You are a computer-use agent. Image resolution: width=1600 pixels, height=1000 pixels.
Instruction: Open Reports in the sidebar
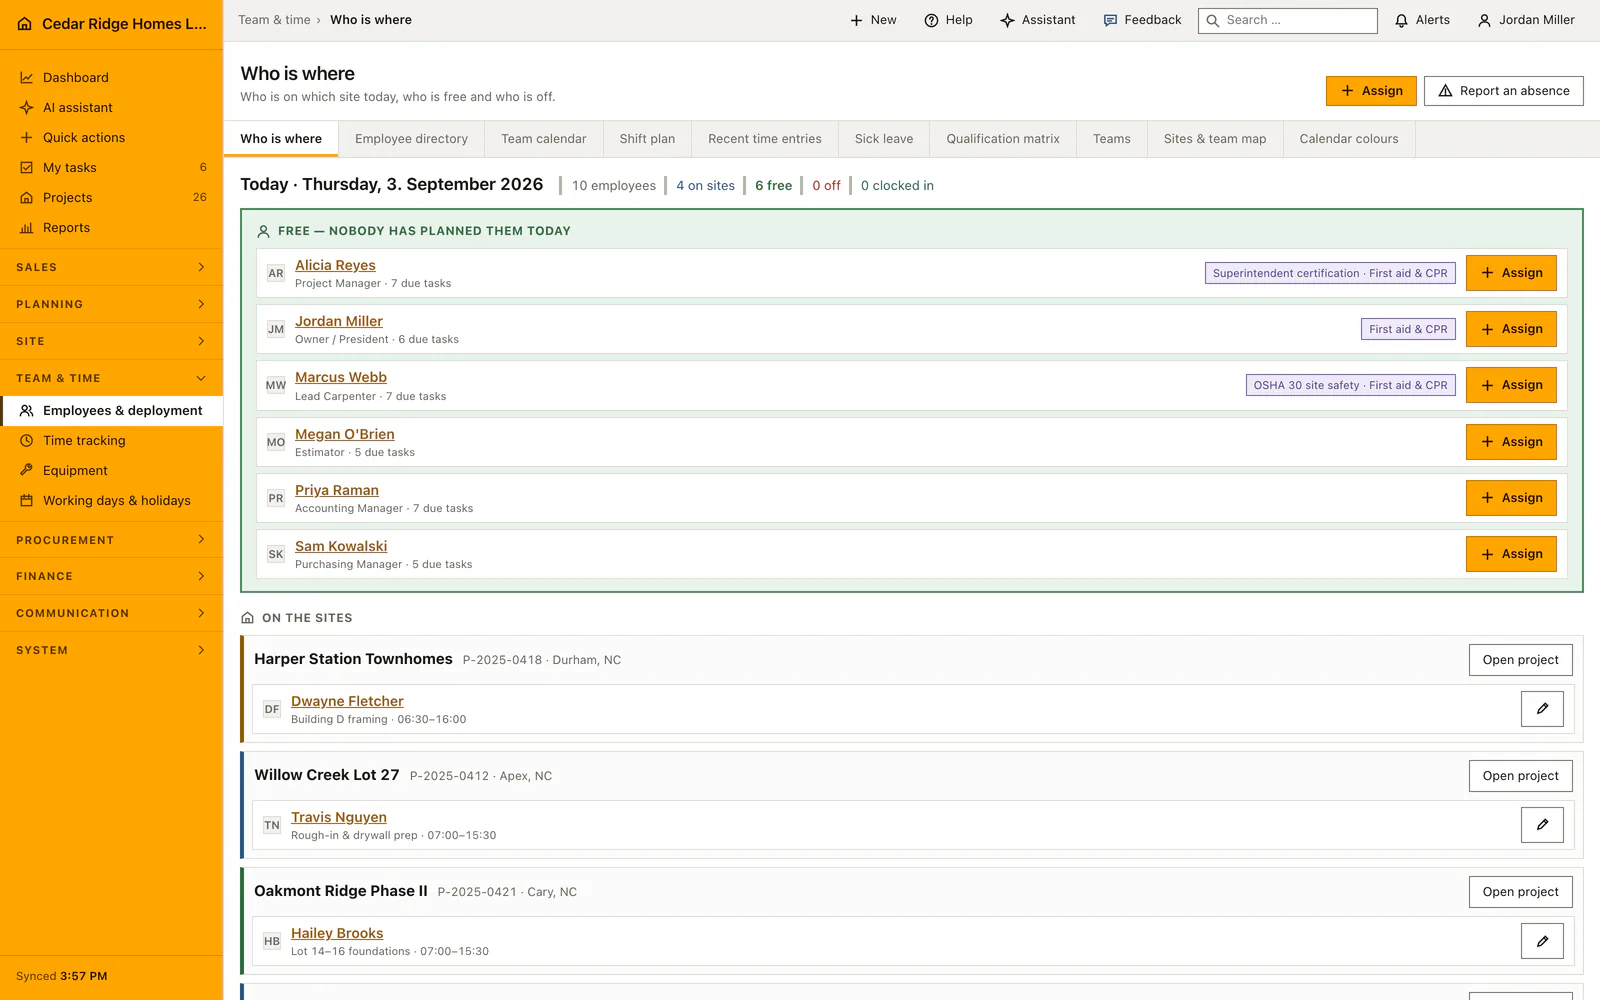[111, 227]
